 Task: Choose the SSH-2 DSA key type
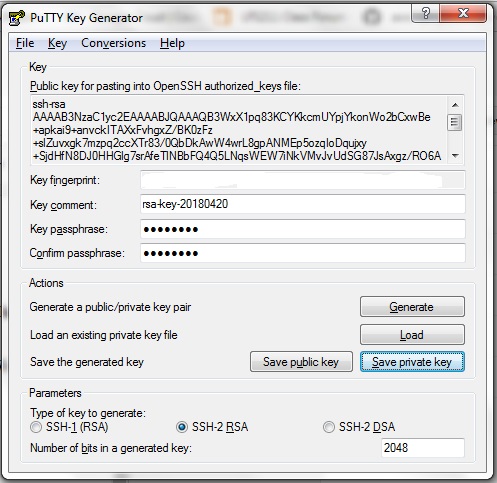pyautogui.click(x=328, y=427)
